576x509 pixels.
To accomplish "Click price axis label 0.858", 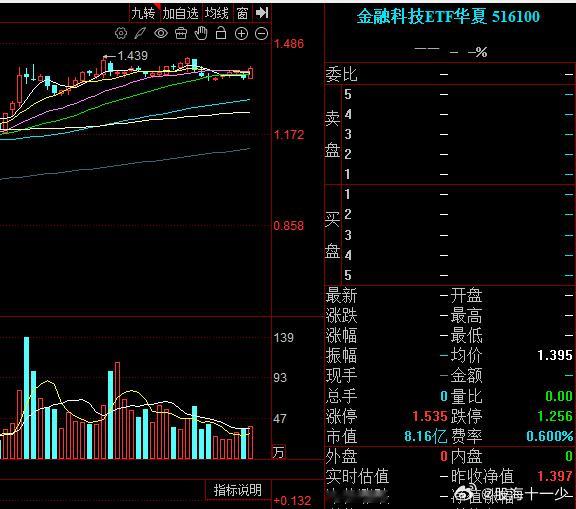I will click(289, 225).
